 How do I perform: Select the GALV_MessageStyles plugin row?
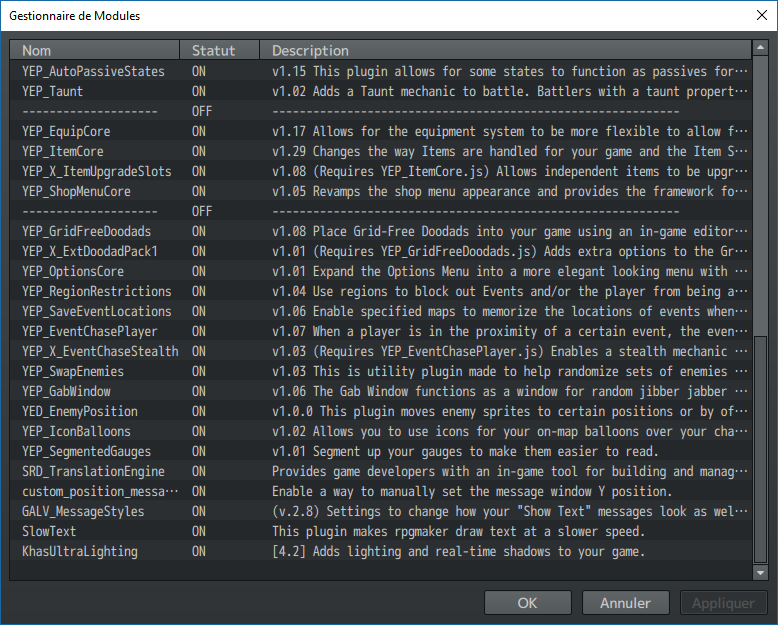click(381, 511)
